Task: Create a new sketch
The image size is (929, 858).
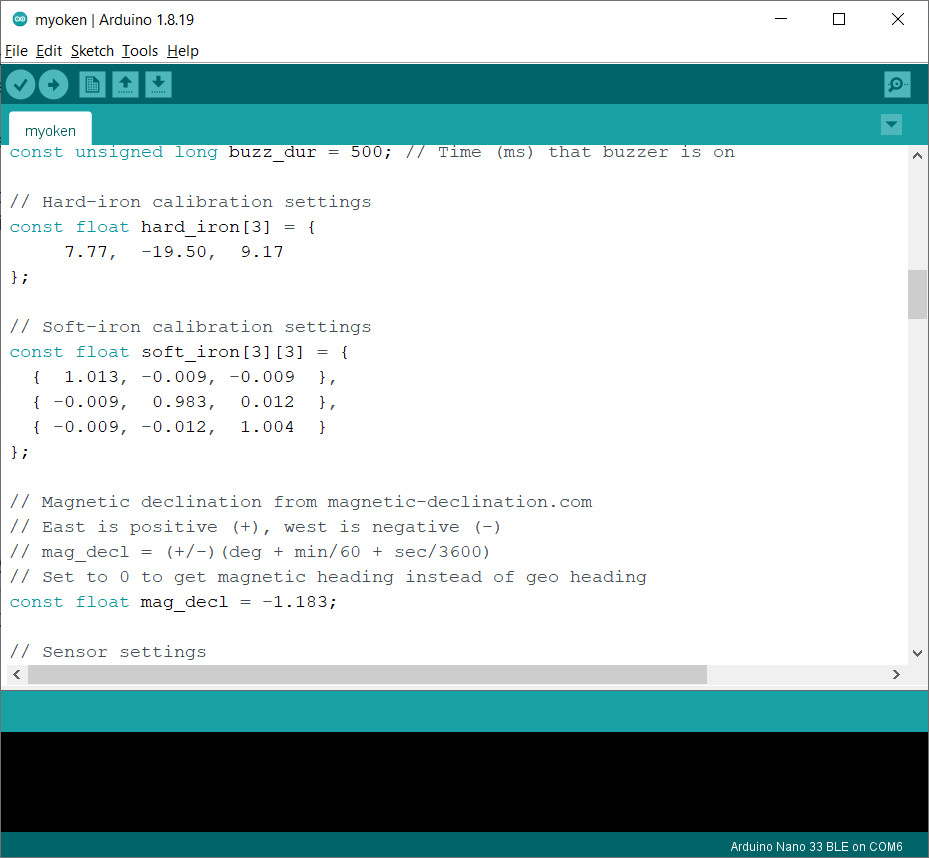Action: pos(91,84)
